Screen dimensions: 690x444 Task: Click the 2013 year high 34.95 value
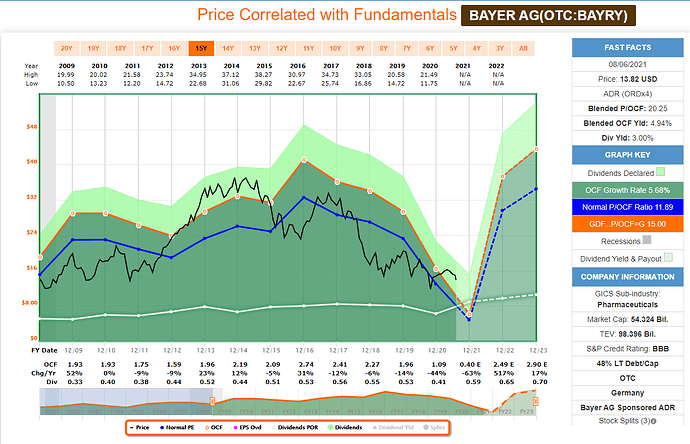pos(198,75)
